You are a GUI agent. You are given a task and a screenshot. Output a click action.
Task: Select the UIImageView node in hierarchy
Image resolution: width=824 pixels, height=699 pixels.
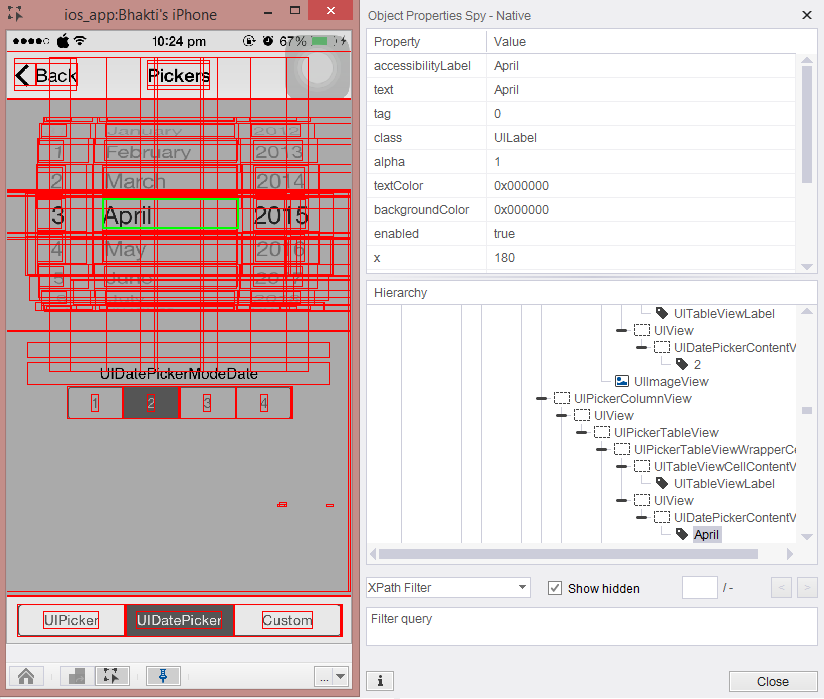tap(670, 381)
